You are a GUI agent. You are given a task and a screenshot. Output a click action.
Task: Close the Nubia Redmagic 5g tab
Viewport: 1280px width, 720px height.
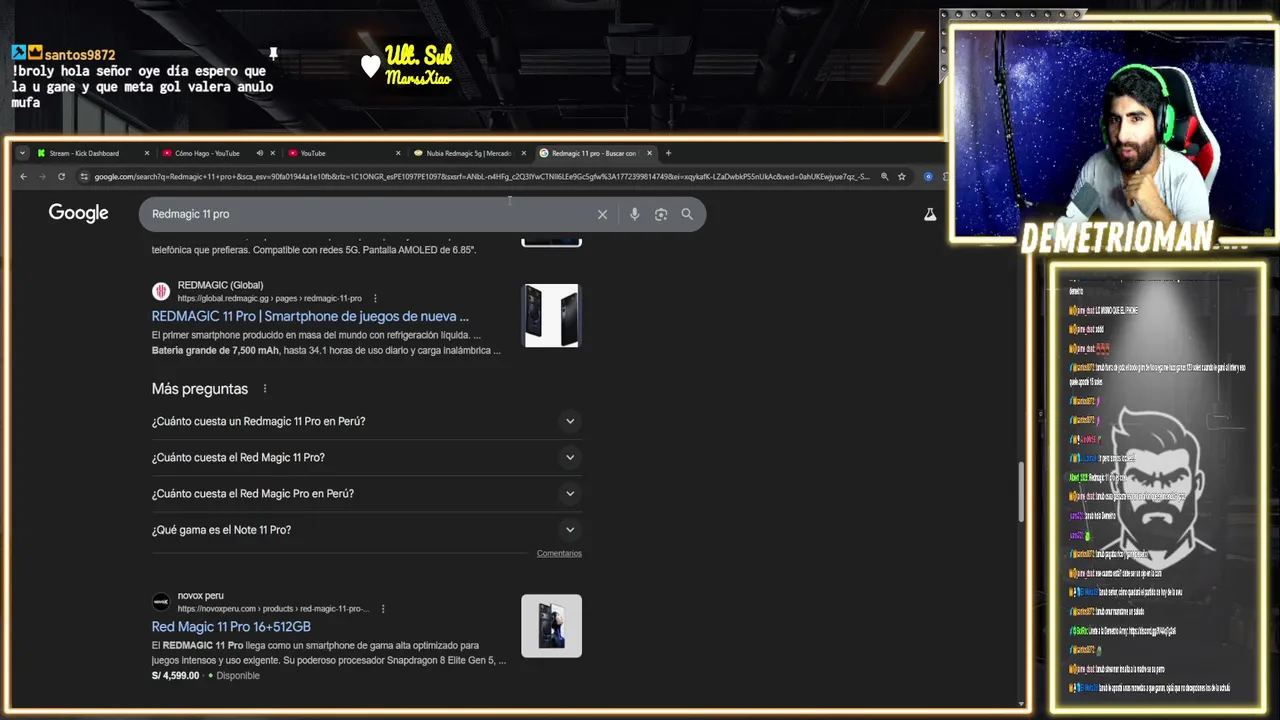(x=523, y=153)
